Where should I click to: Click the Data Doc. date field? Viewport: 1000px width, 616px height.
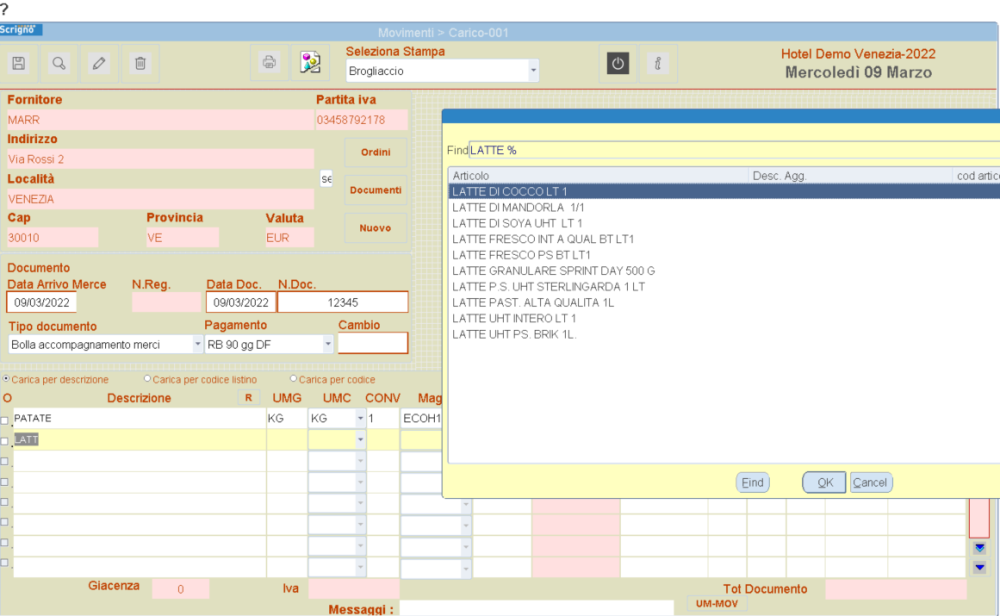point(240,302)
